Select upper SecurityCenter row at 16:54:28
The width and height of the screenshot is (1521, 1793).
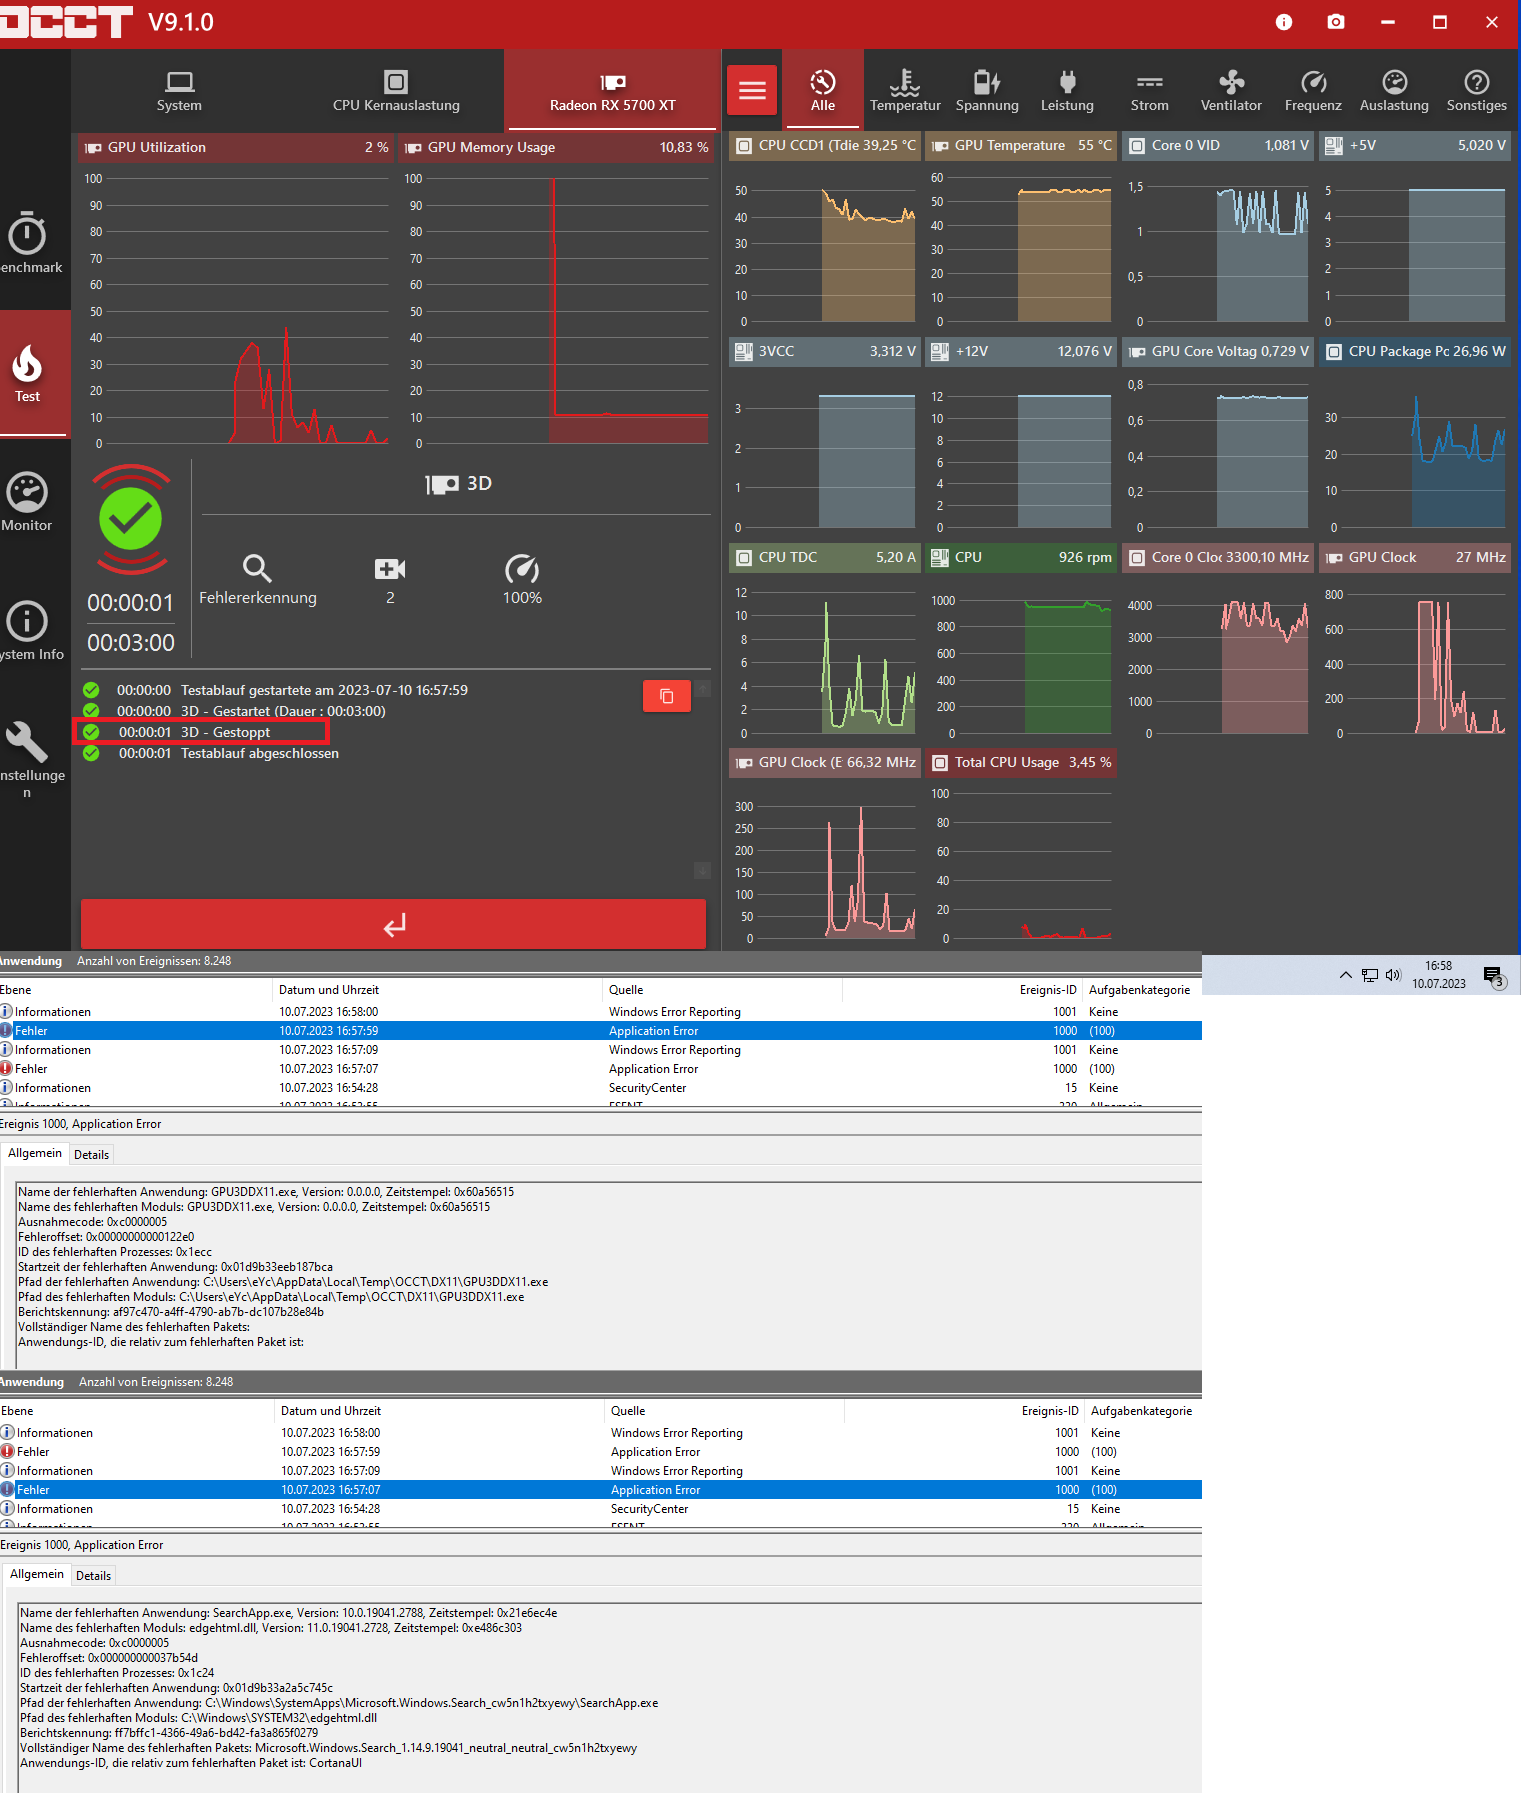pos(600,1088)
